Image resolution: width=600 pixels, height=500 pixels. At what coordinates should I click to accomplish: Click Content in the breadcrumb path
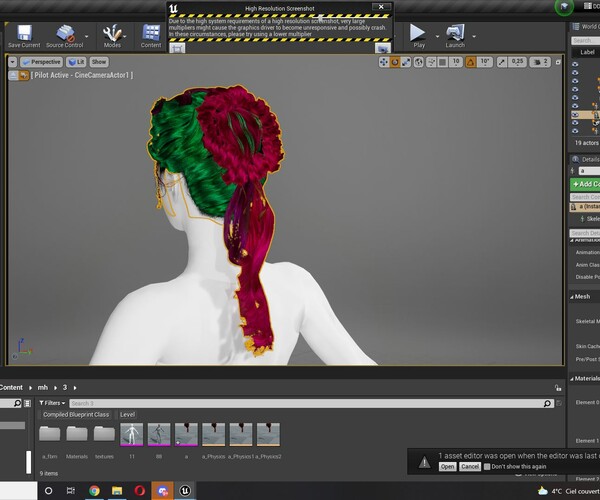pos(11,388)
